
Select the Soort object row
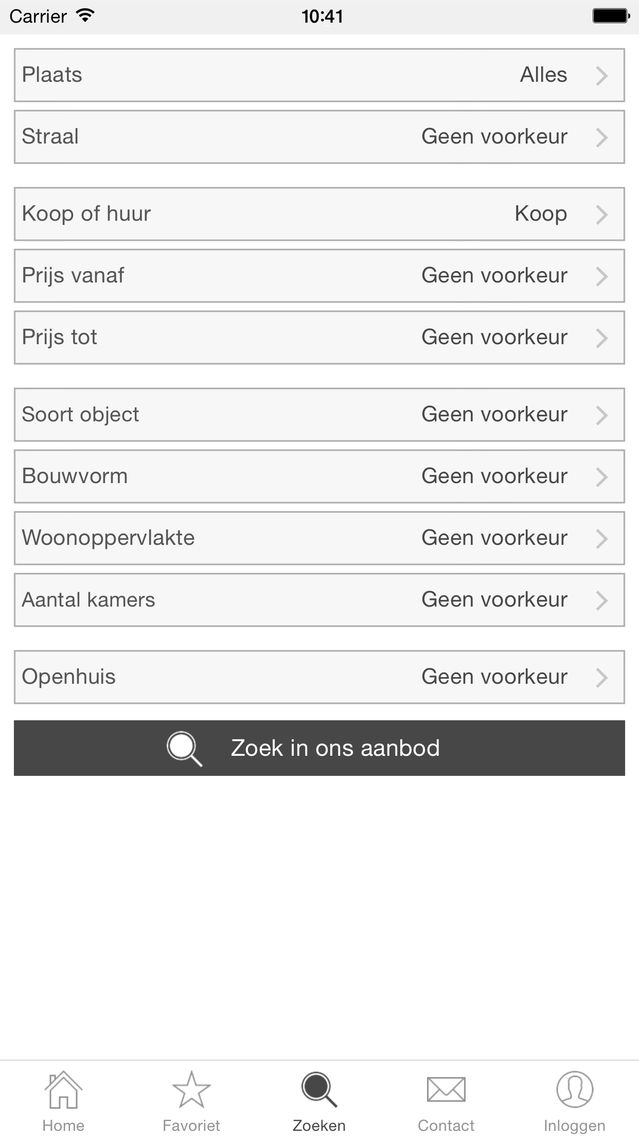click(319, 415)
